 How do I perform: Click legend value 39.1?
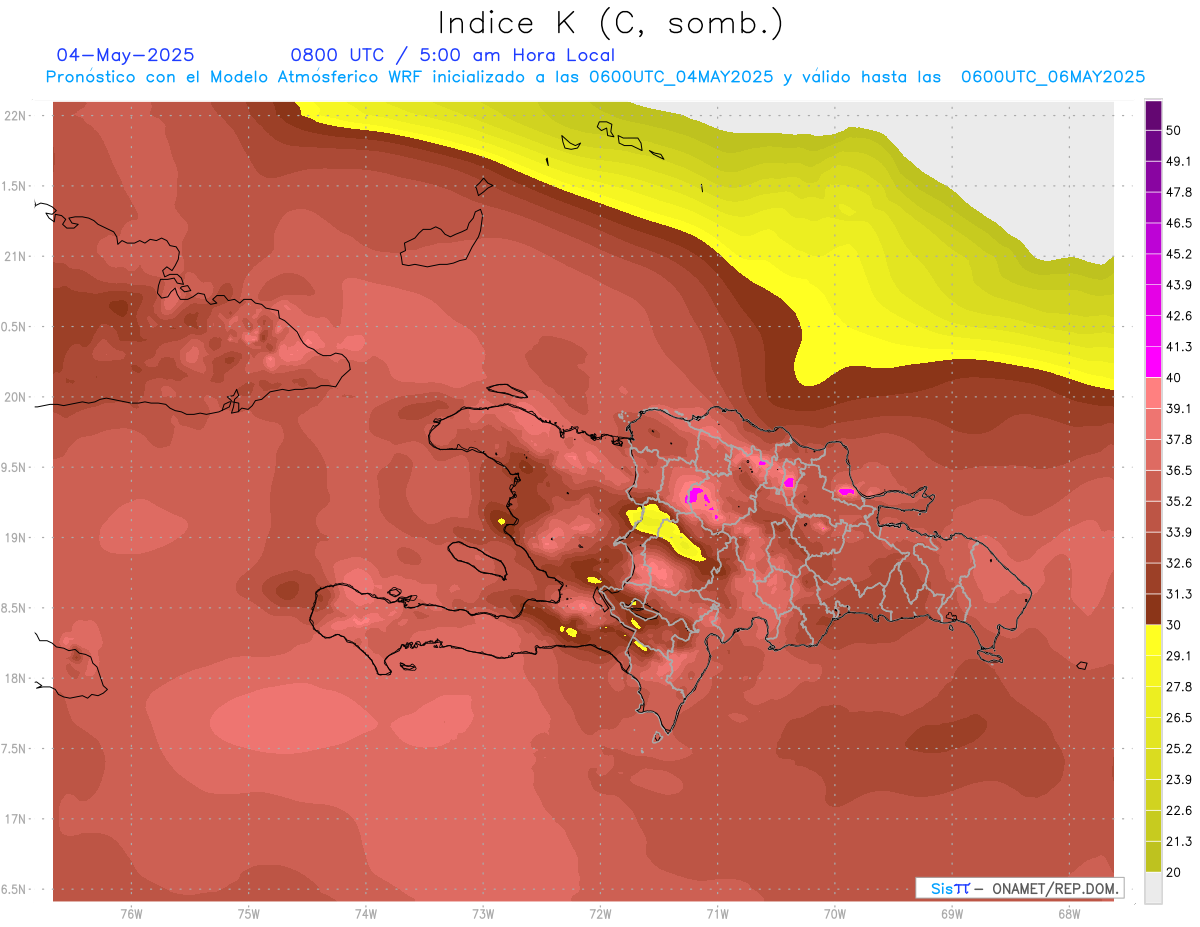(x=1179, y=408)
